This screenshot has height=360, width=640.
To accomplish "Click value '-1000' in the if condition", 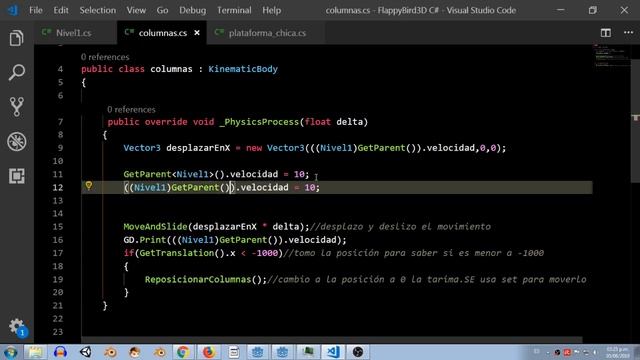I will pos(264,253).
